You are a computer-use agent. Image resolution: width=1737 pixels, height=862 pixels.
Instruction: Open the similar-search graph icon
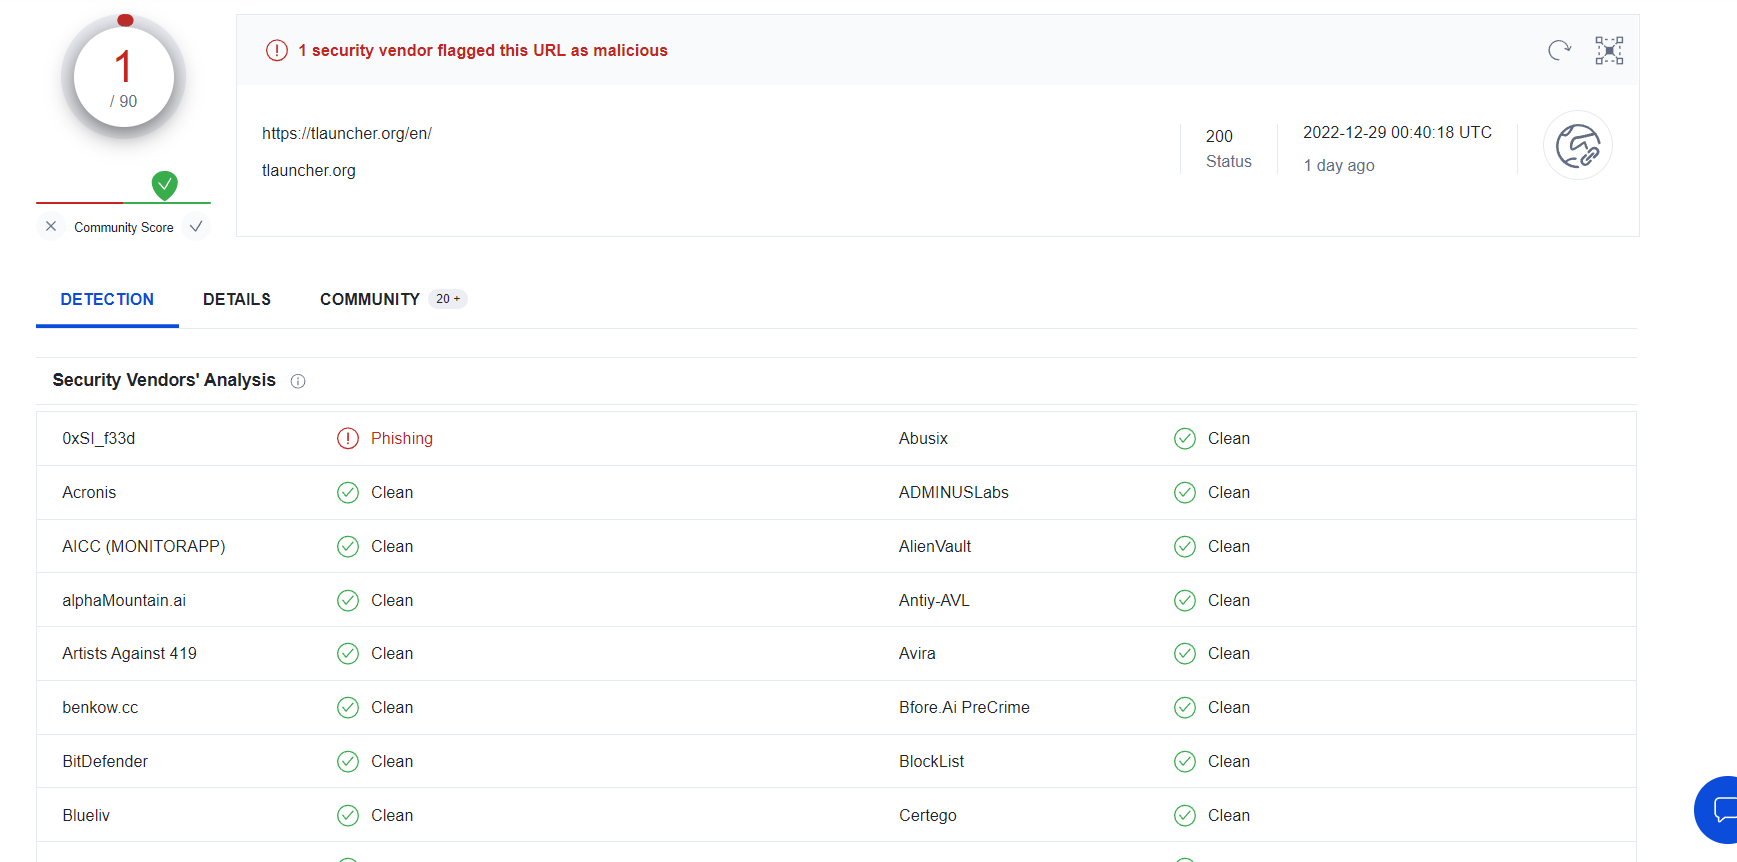pos(1609,50)
